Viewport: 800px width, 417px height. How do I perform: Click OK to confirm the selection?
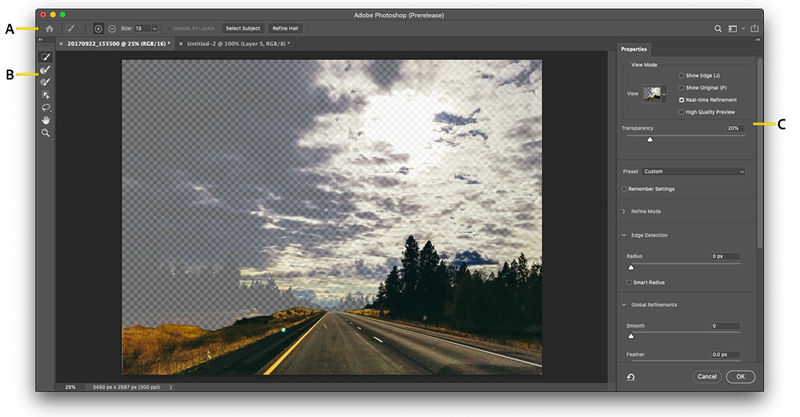click(x=740, y=377)
